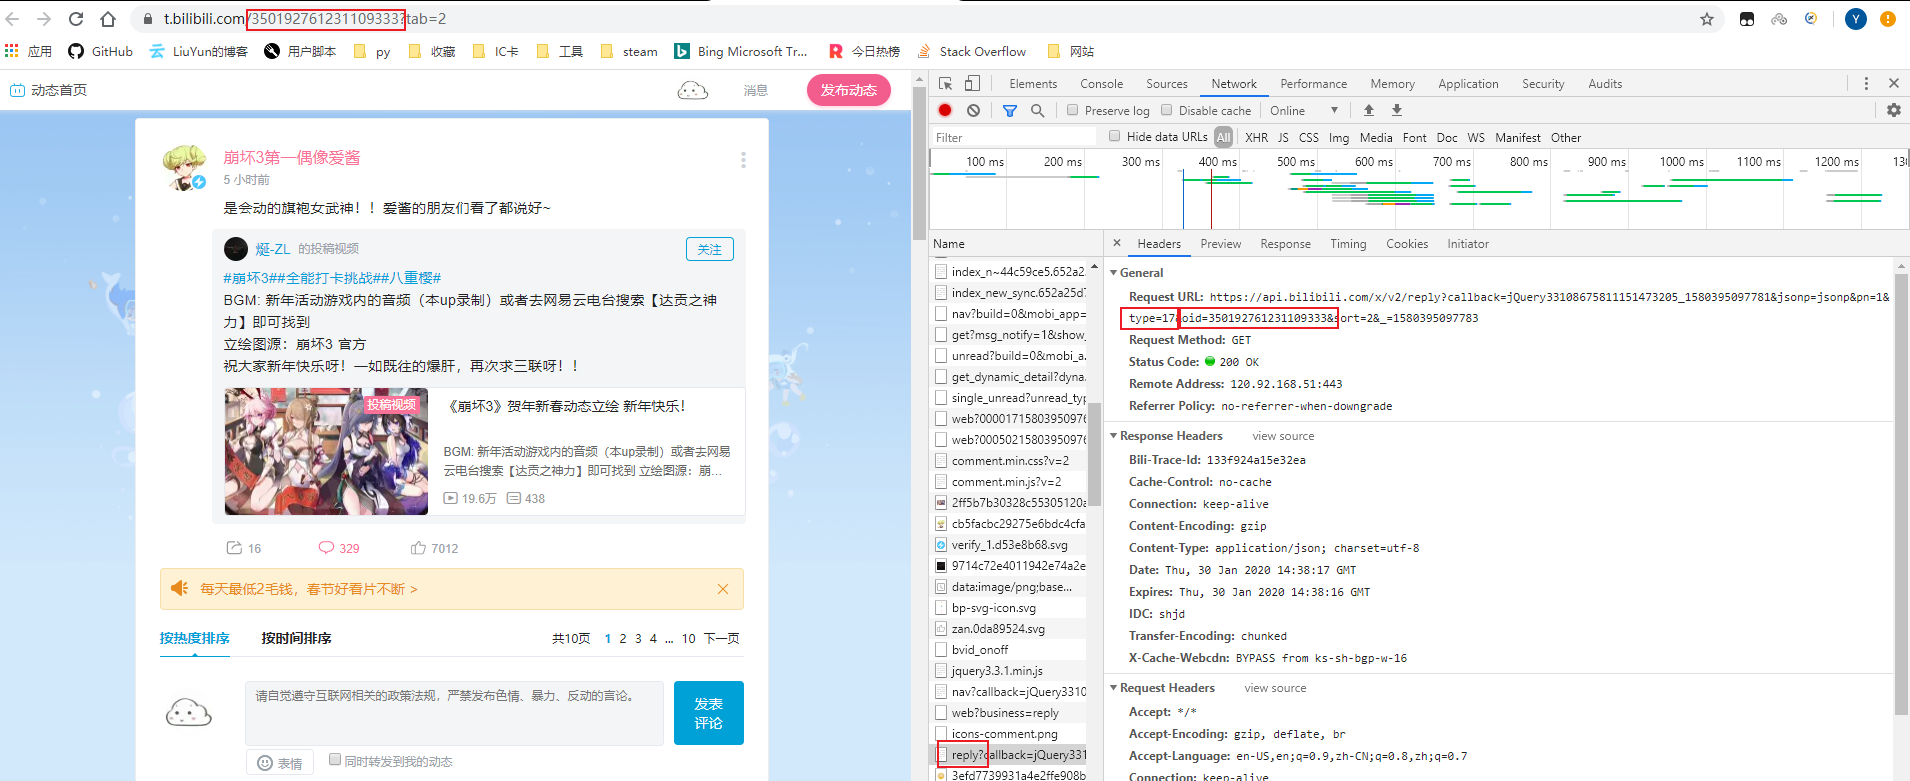Image resolution: width=1910 pixels, height=781 pixels.
Task: Select checkbox beside web?business=reply request
Action: (941, 713)
